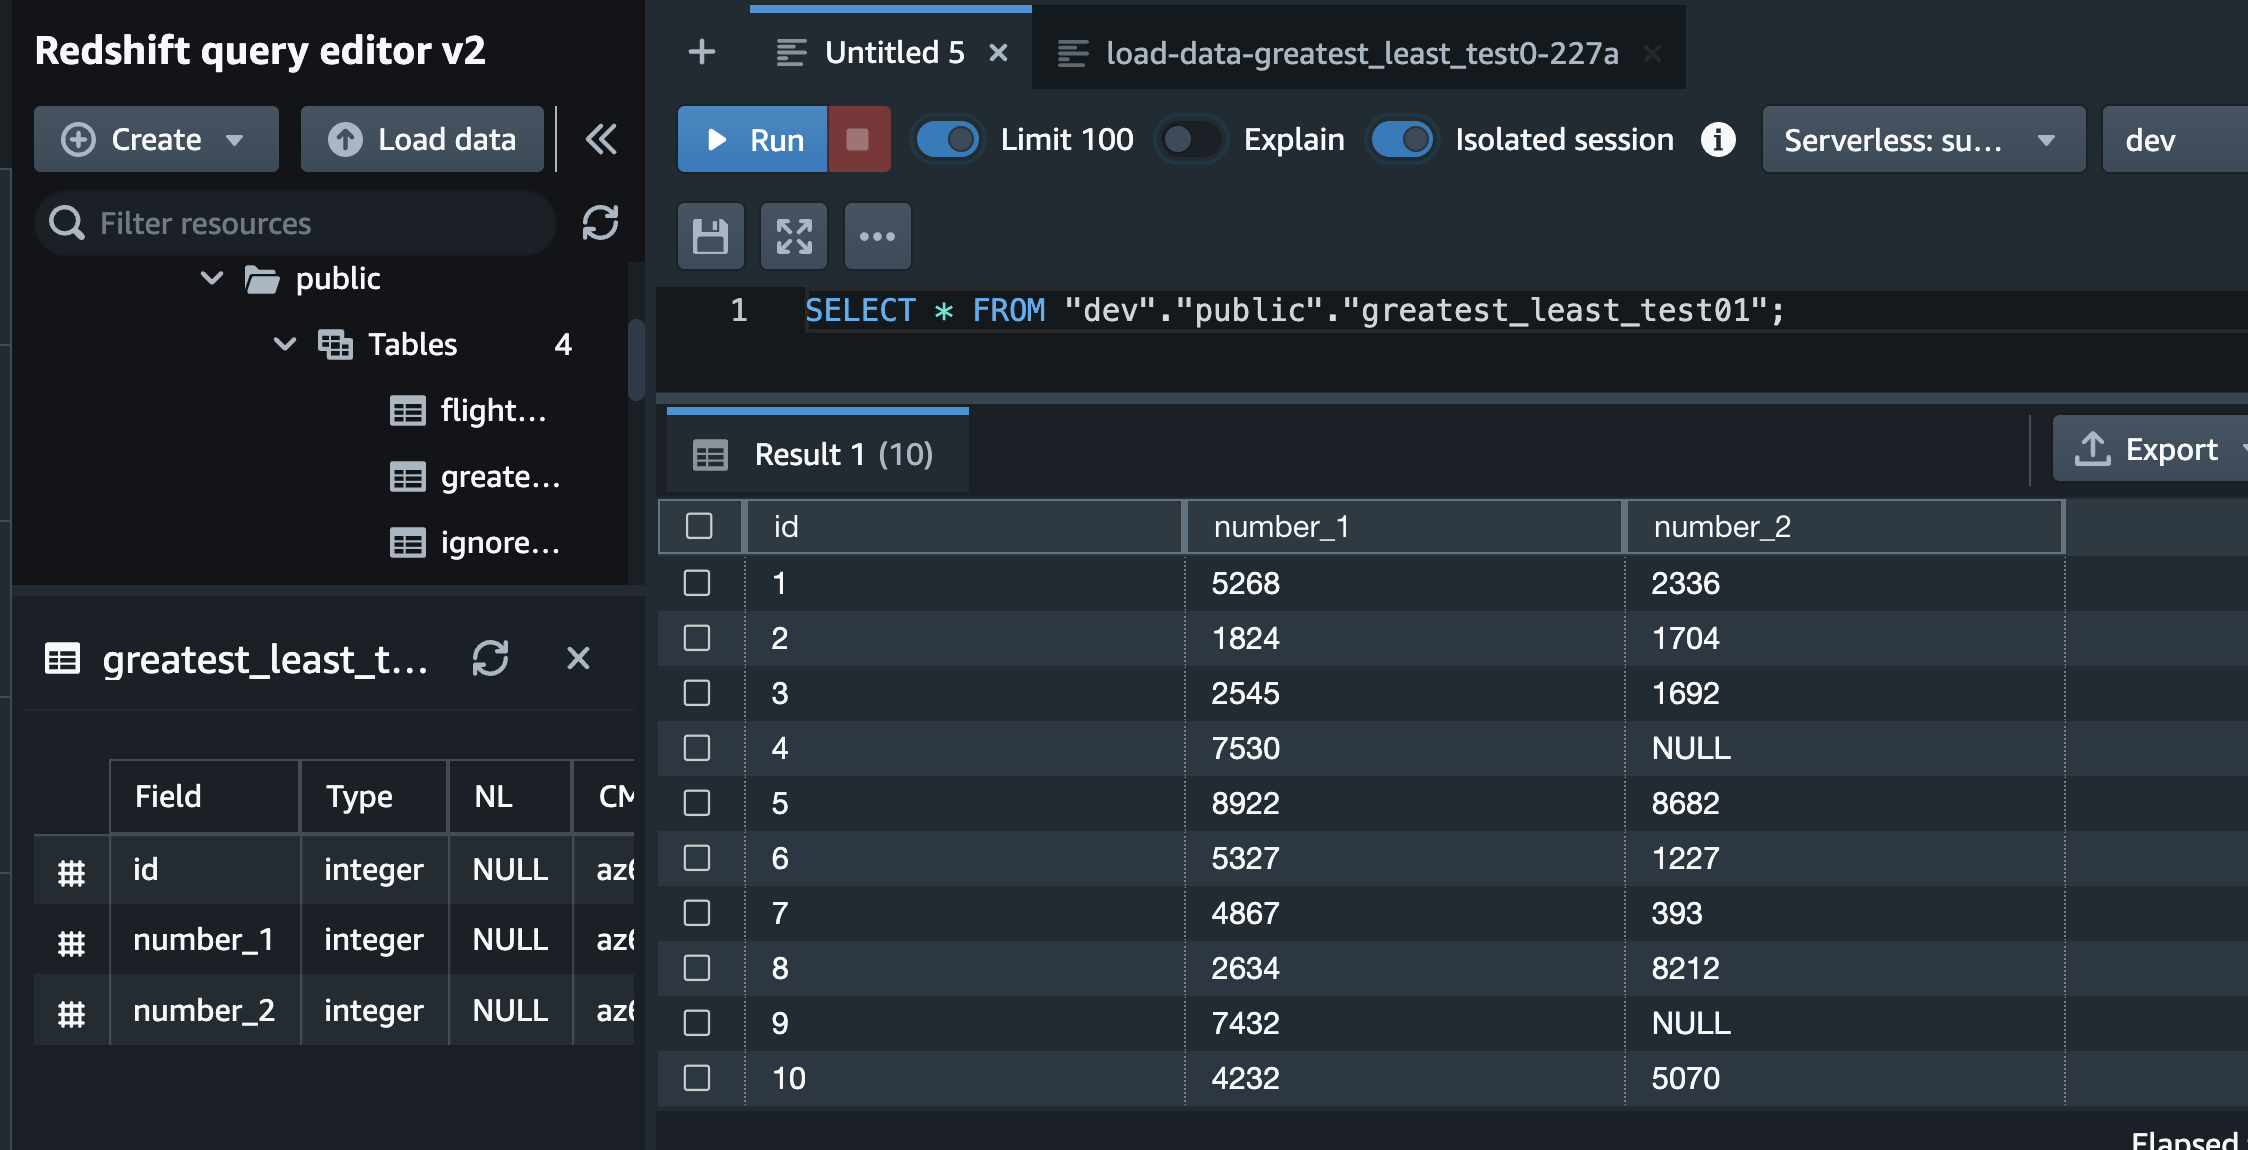This screenshot has width=2248, height=1150.
Task: Toggle the Isolated session switch
Action: coord(1401,139)
